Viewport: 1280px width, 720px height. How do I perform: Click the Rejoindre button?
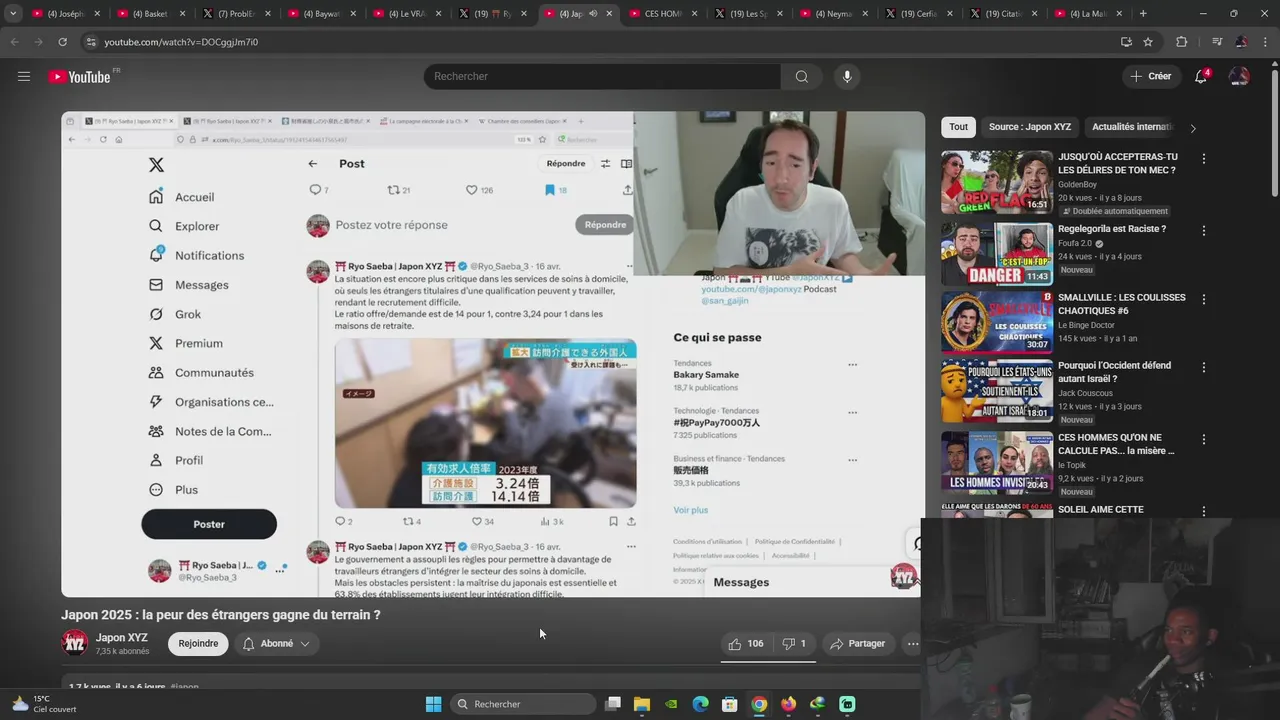(x=198, y=644)
